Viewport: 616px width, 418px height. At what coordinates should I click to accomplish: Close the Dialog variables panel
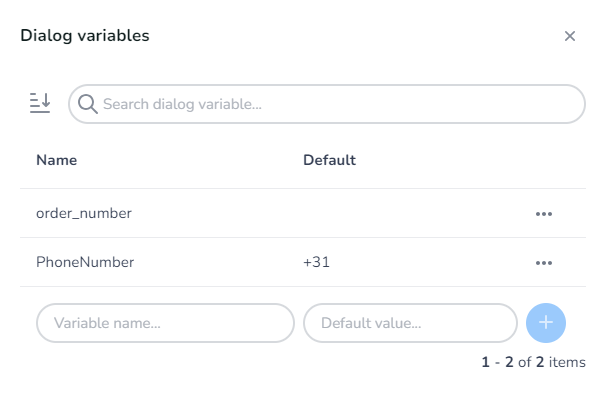point(570,36)
